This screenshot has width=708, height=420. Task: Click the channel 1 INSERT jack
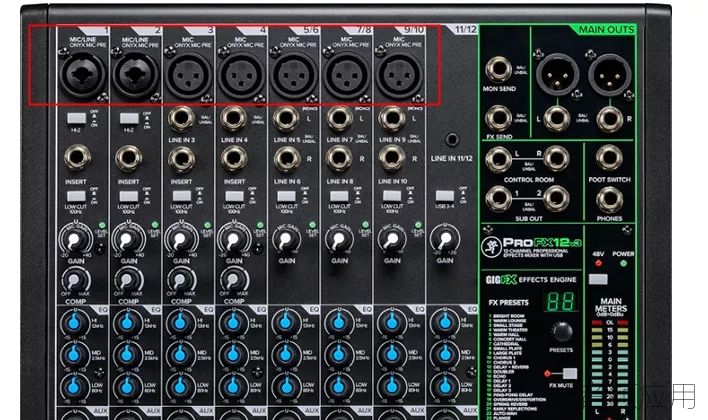pos(77,158)
